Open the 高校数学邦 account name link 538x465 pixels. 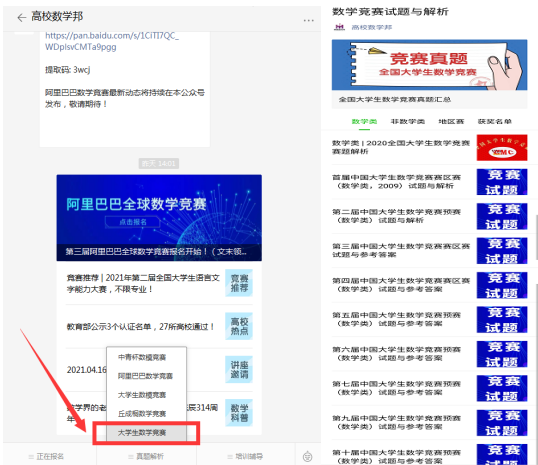372,27
